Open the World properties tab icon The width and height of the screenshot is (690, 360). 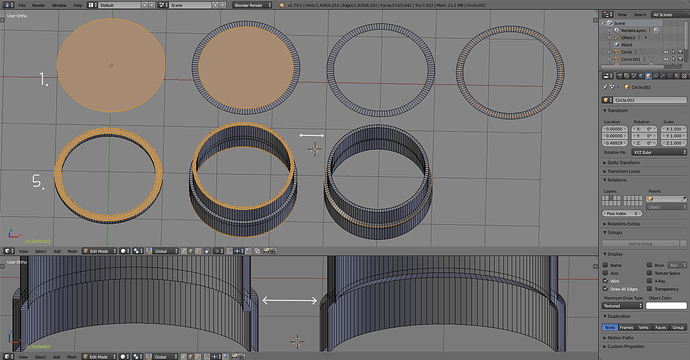641,76
